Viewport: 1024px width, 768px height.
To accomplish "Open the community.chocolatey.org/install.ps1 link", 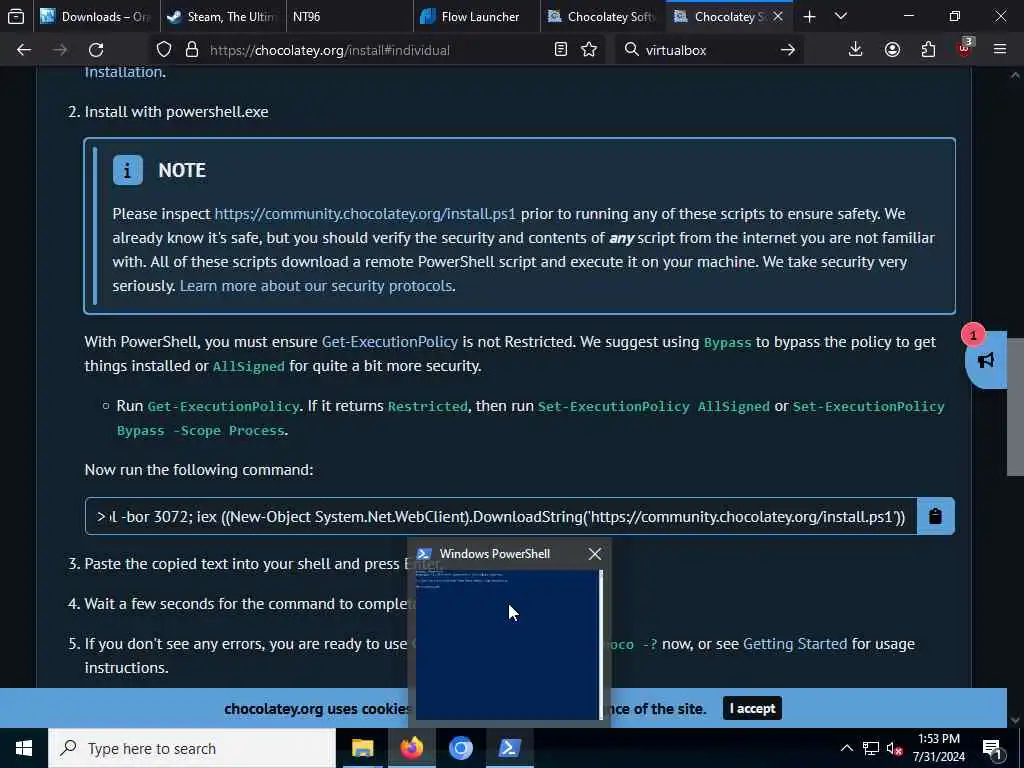I will pos(365,214).
